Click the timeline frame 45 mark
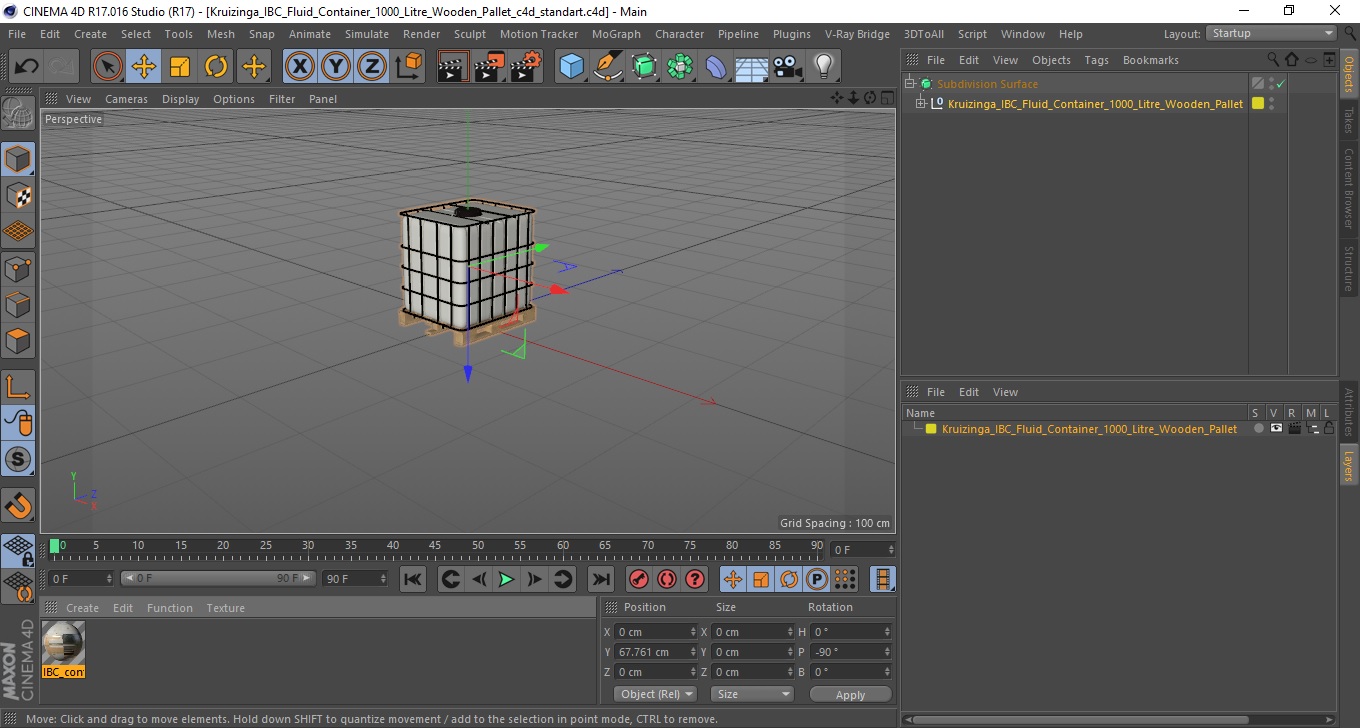1360x728 pixels. pyautogui.click(x=435, y=547)
